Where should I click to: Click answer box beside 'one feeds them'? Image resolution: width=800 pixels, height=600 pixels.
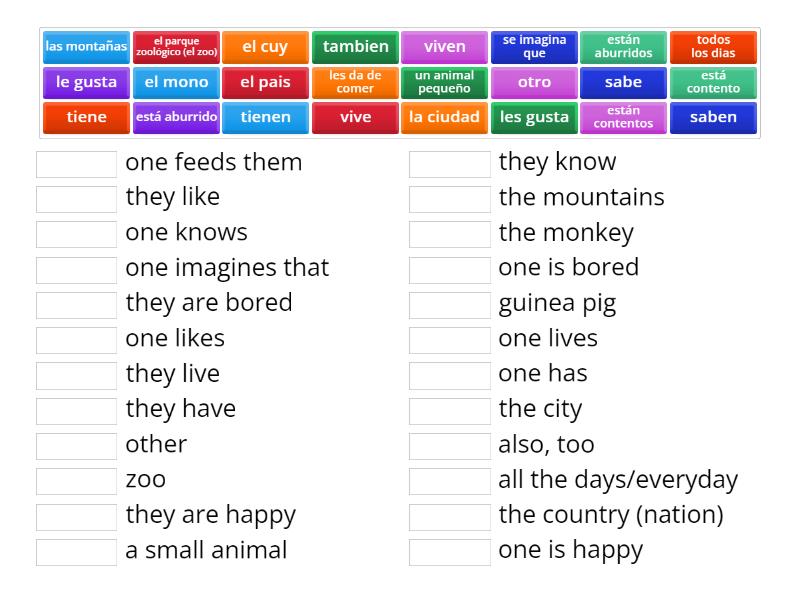(x=77, y=163)
